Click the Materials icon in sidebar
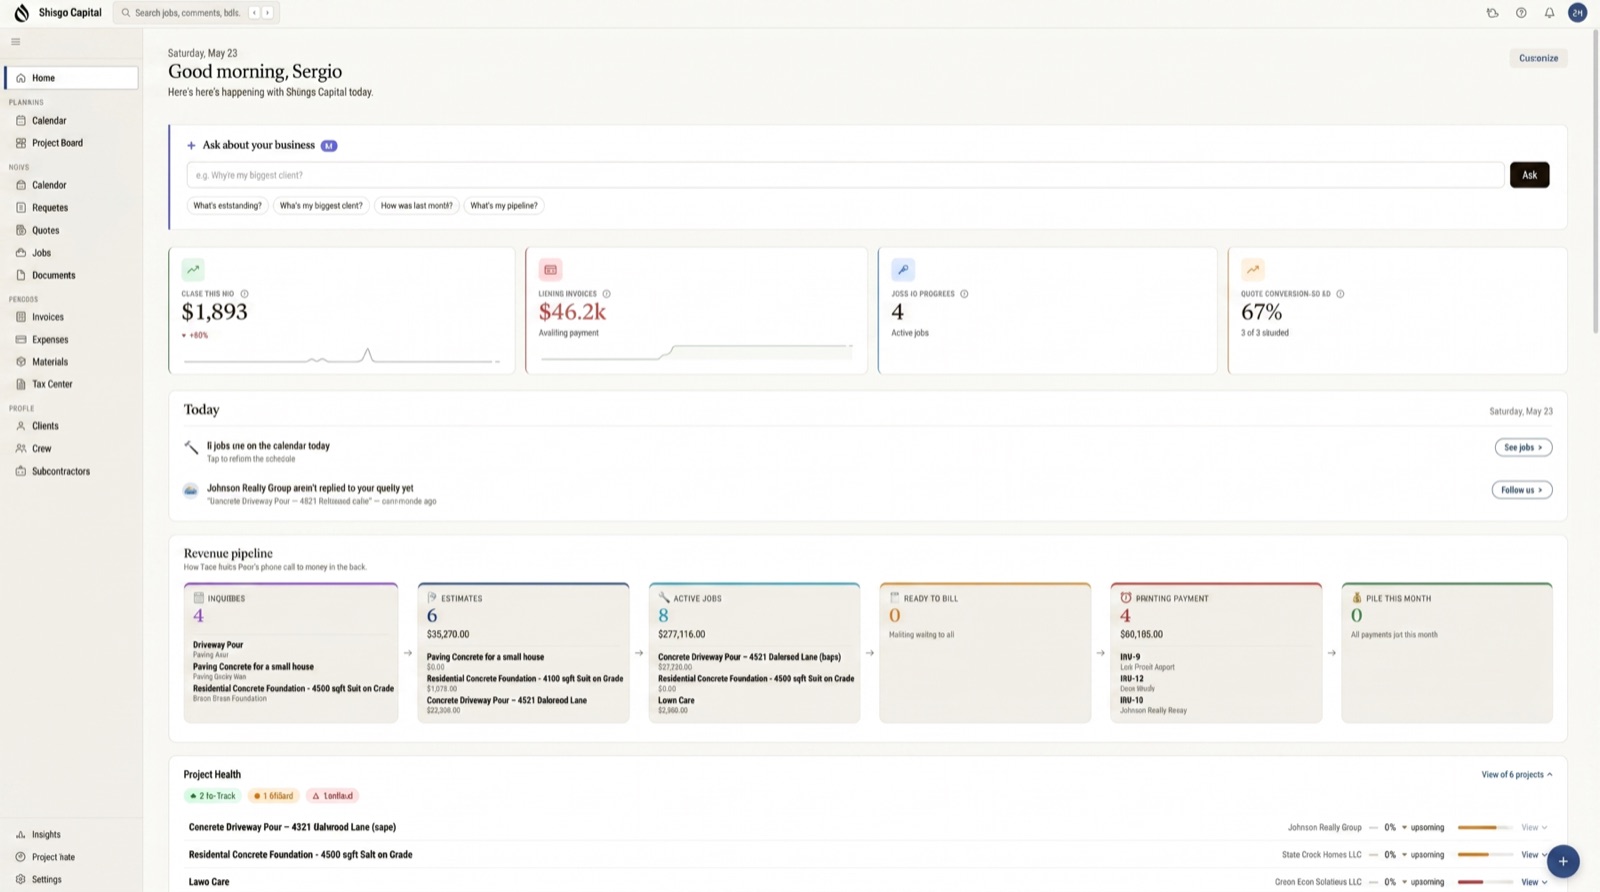 [21, 362]
